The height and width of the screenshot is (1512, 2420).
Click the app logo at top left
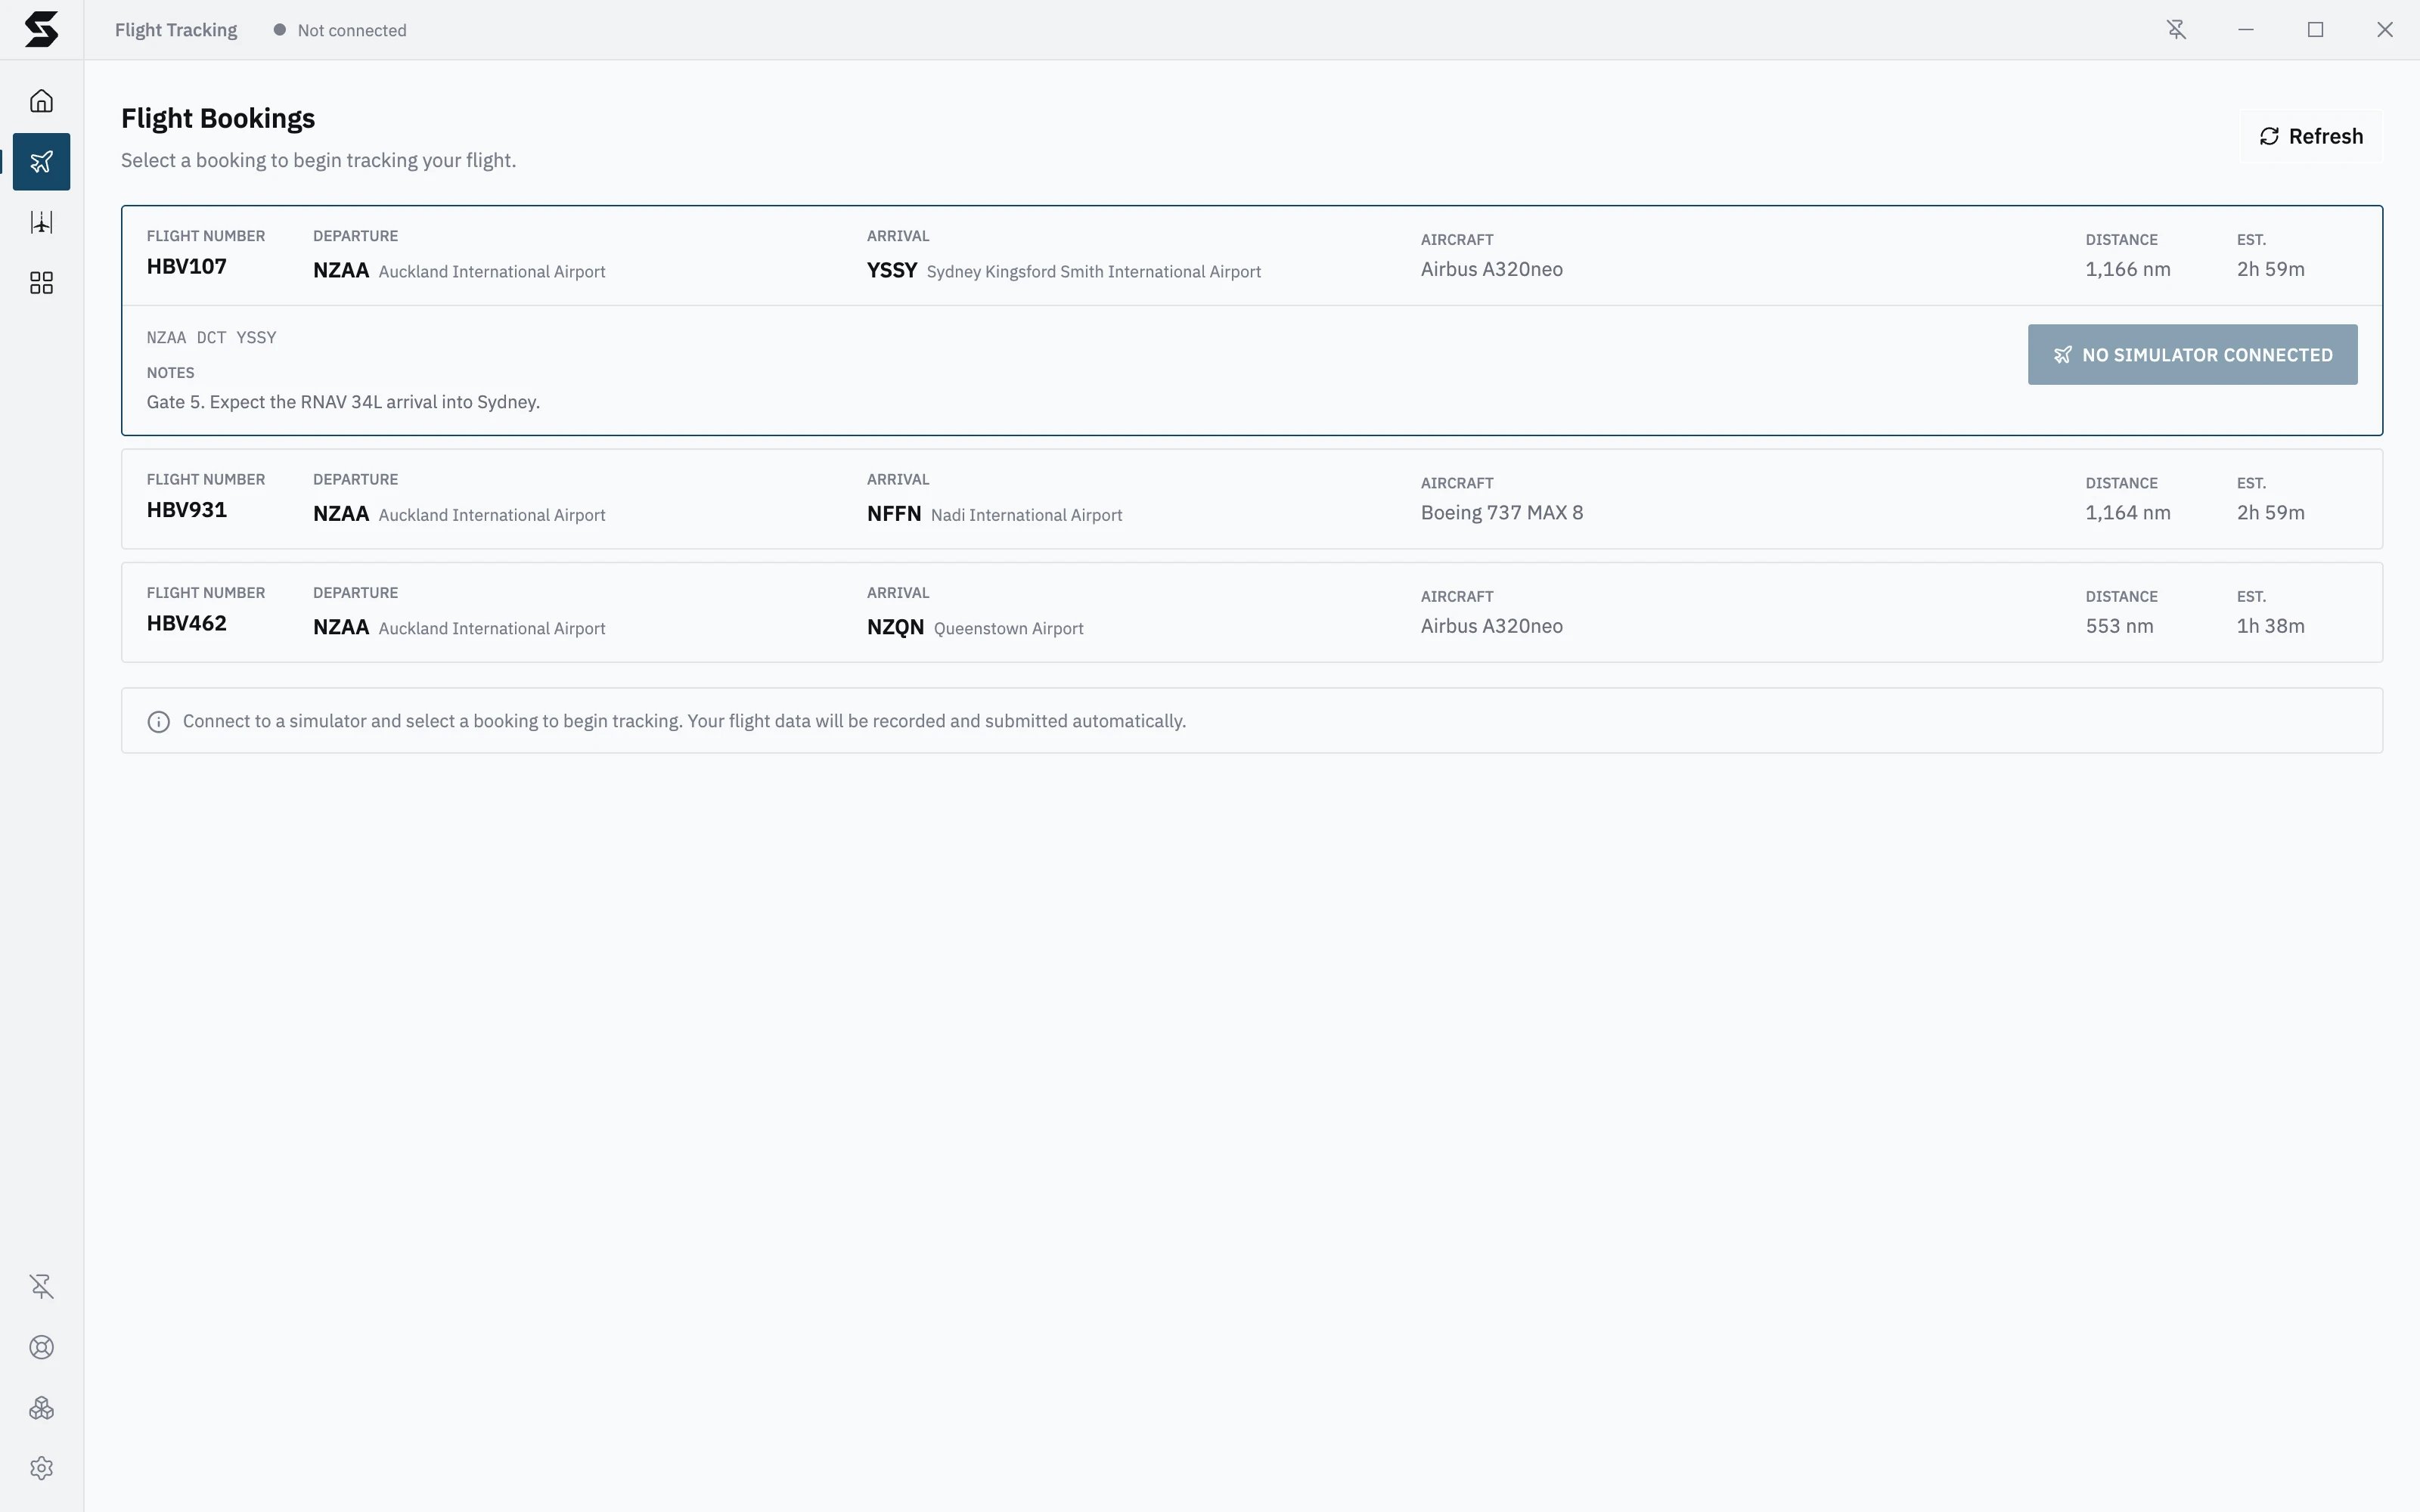click(x=41, y=30)
